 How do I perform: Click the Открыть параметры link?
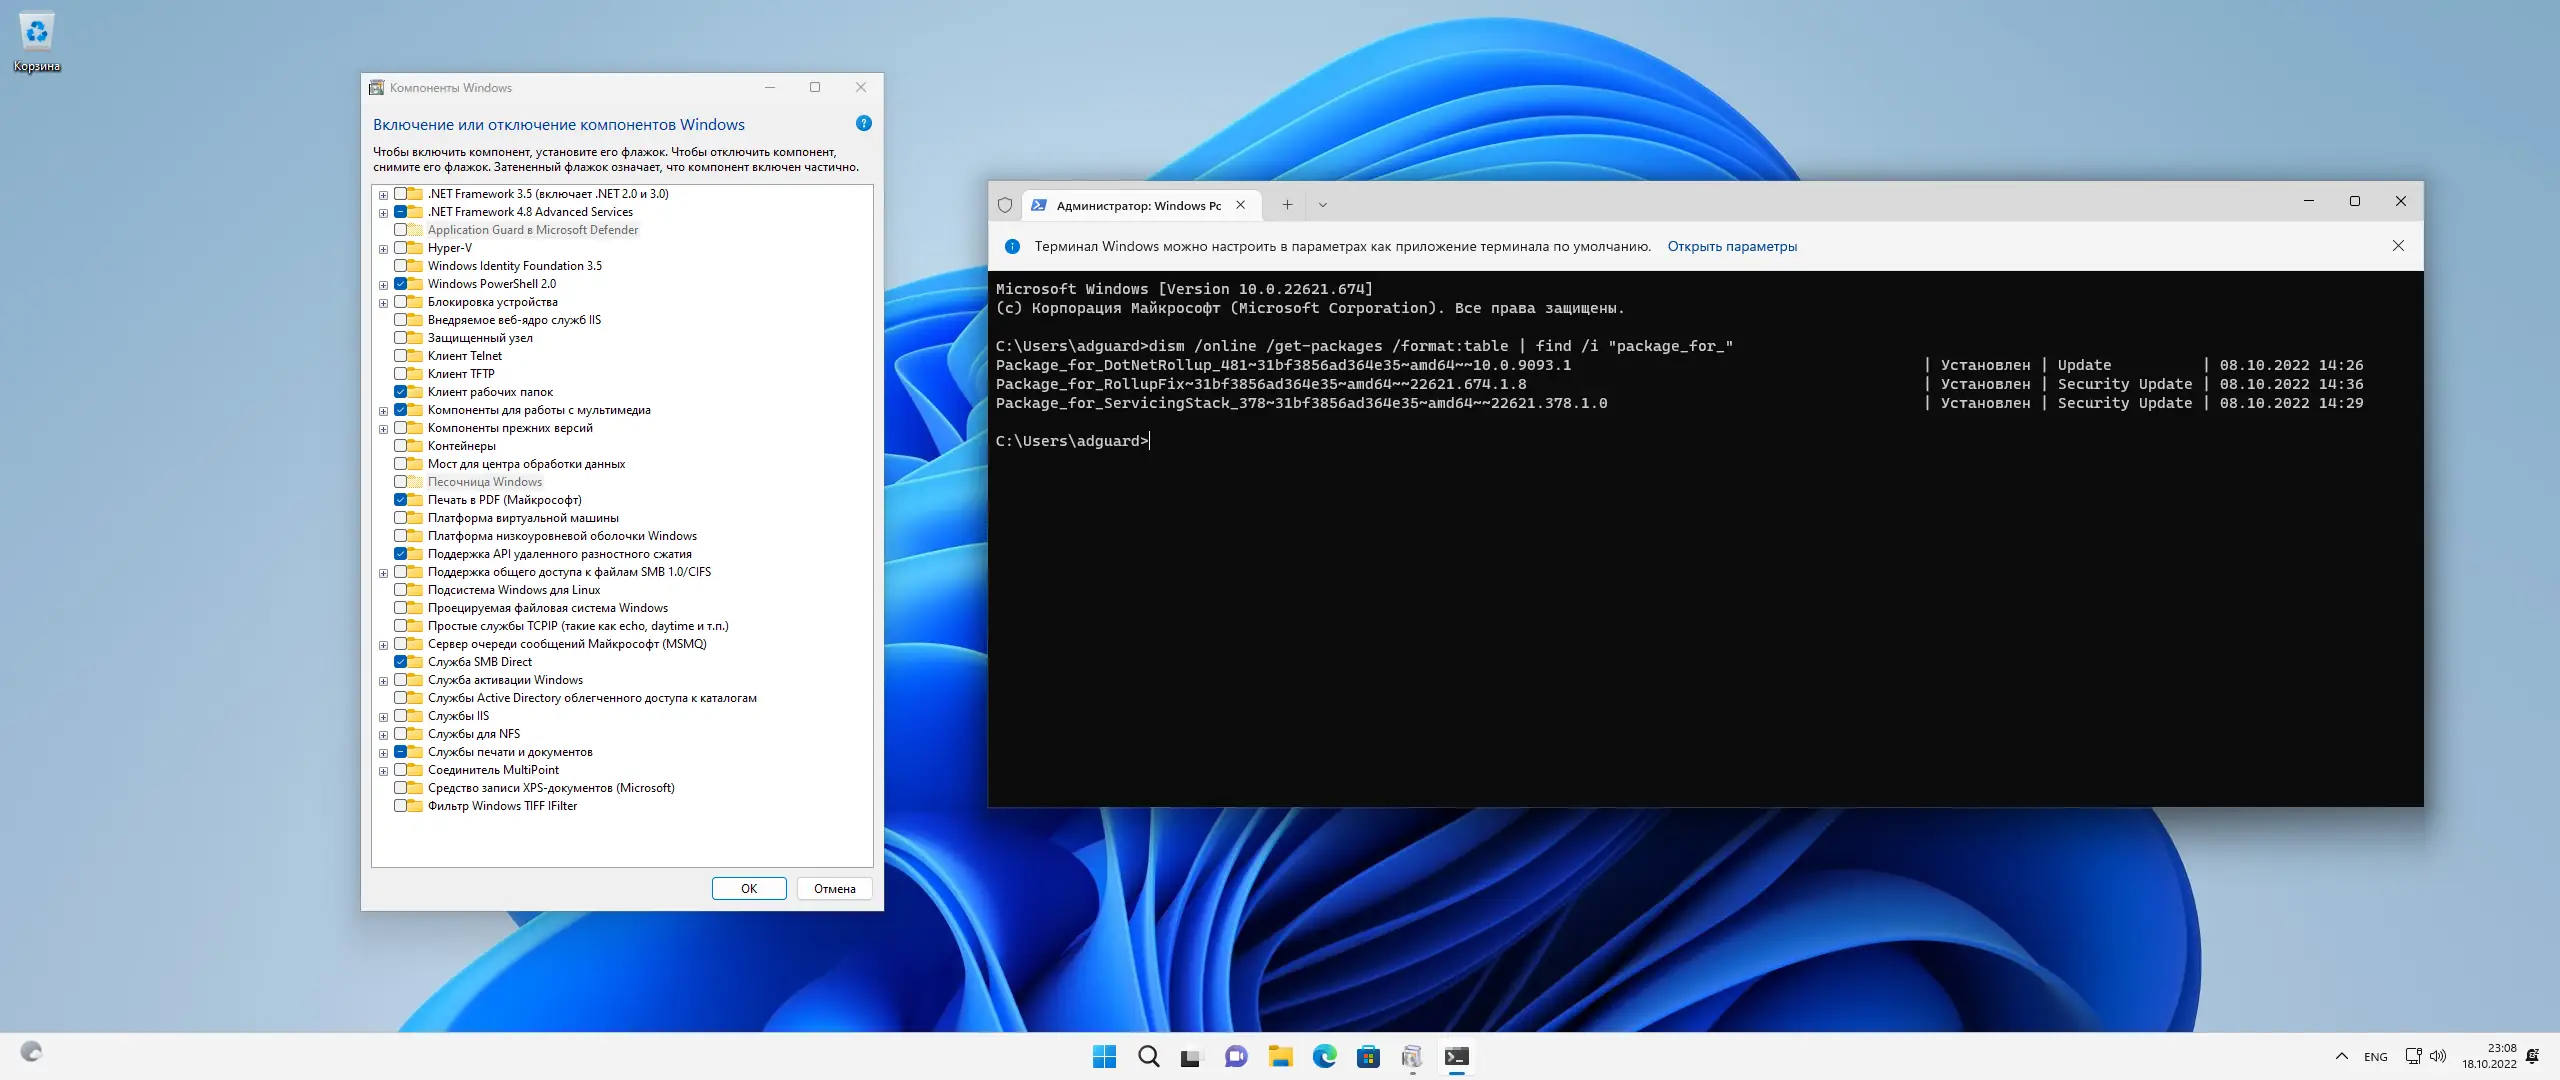[x=1731, y=247]
